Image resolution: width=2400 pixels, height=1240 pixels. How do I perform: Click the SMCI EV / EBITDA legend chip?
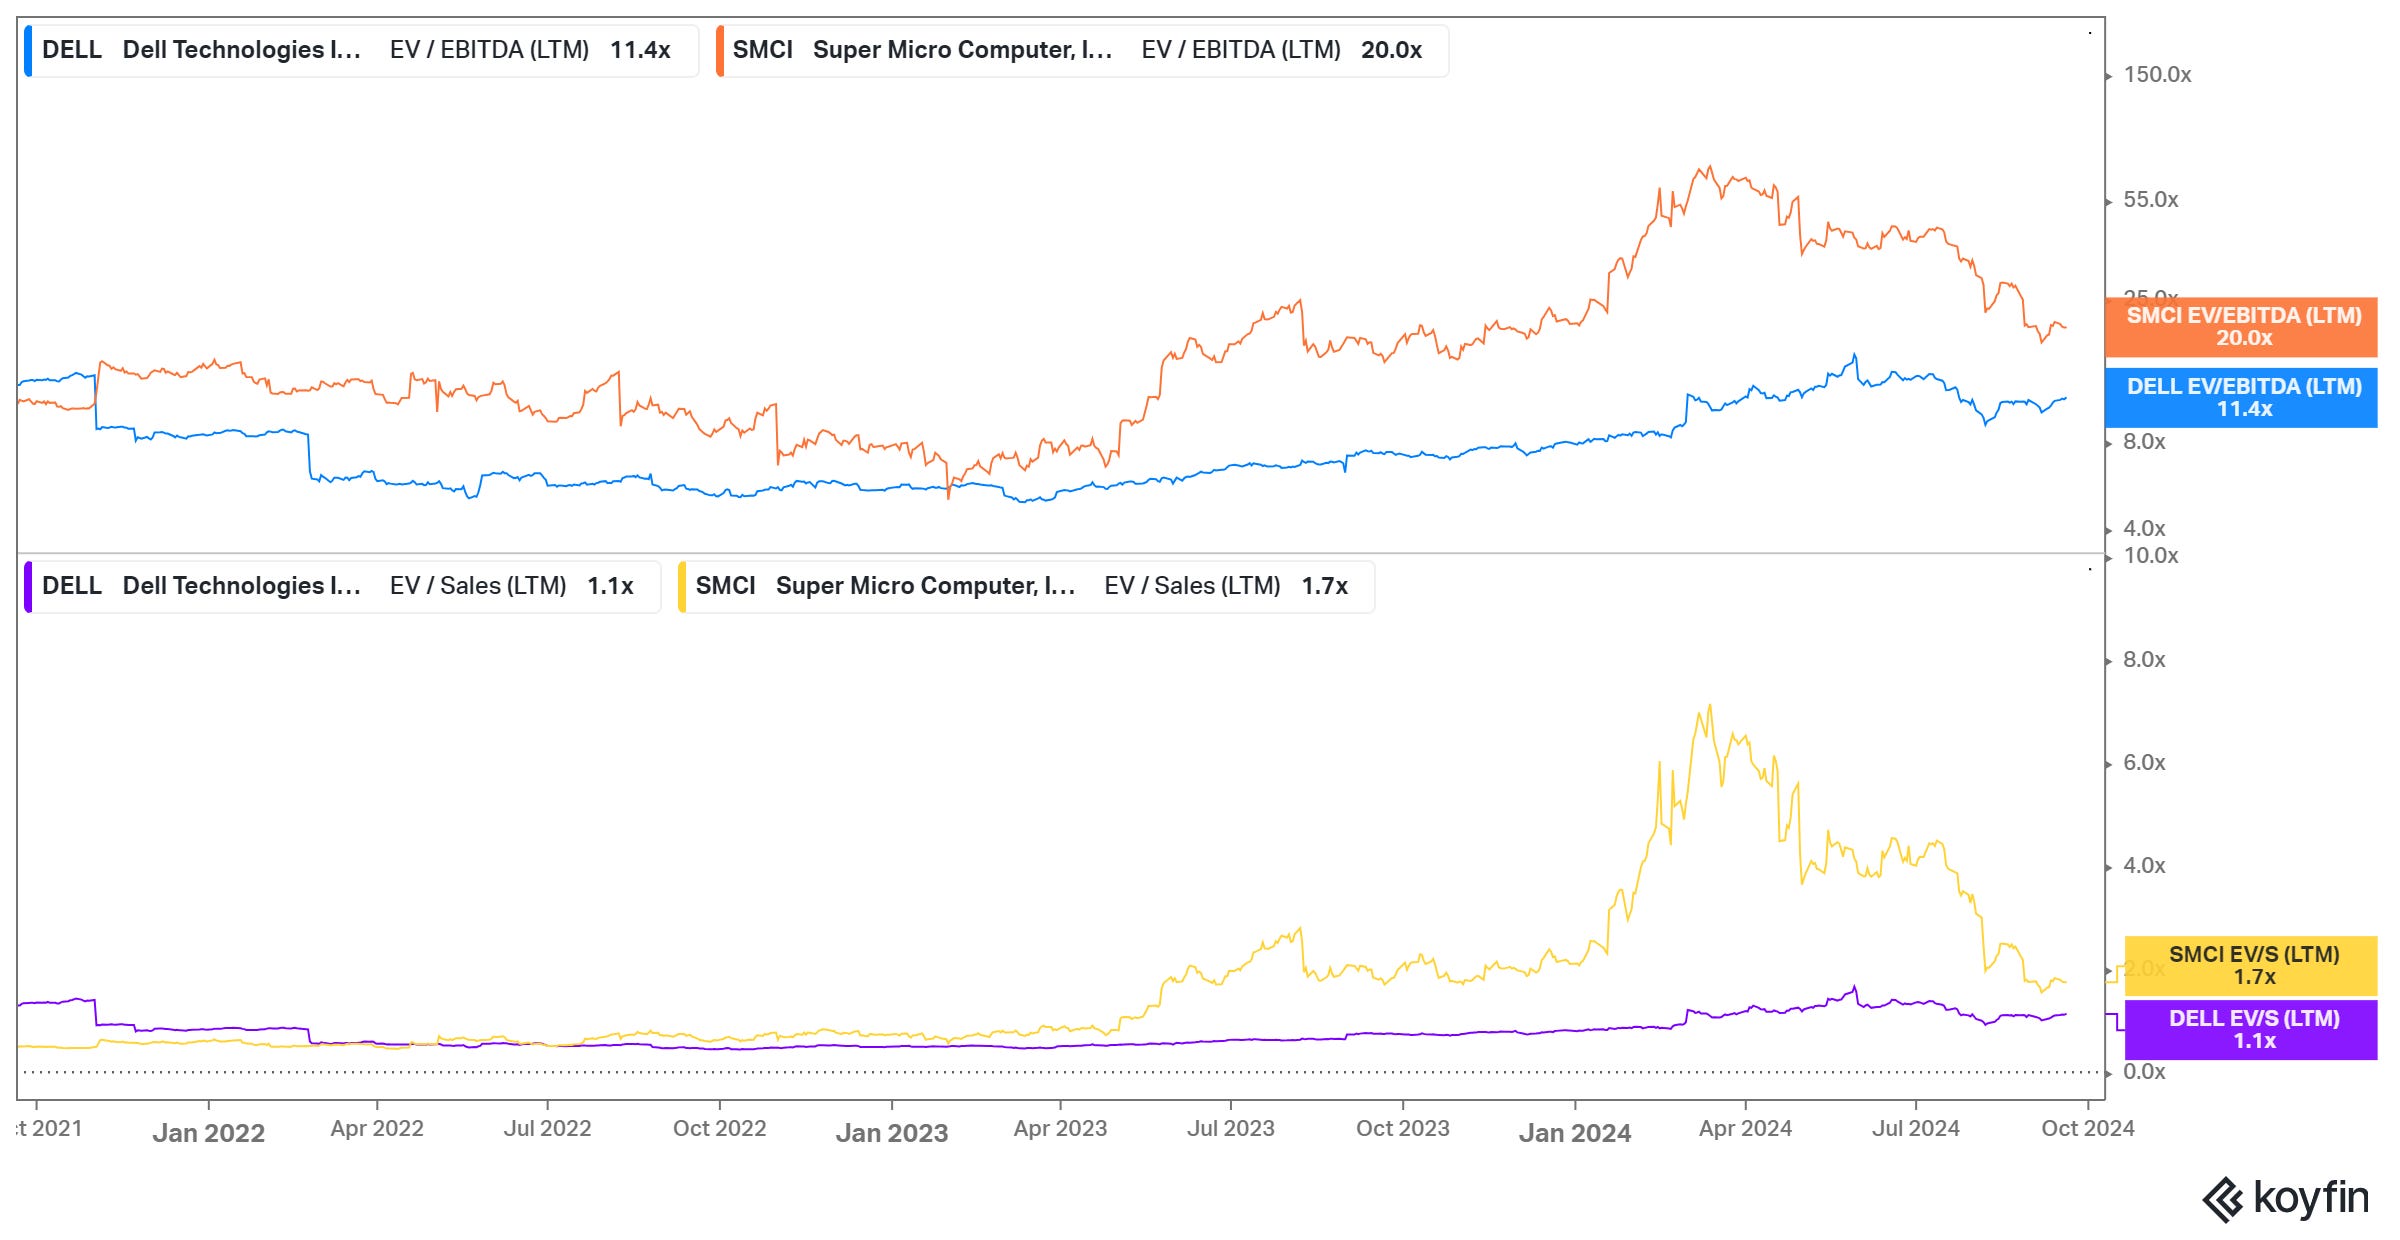pos(1082,51)
